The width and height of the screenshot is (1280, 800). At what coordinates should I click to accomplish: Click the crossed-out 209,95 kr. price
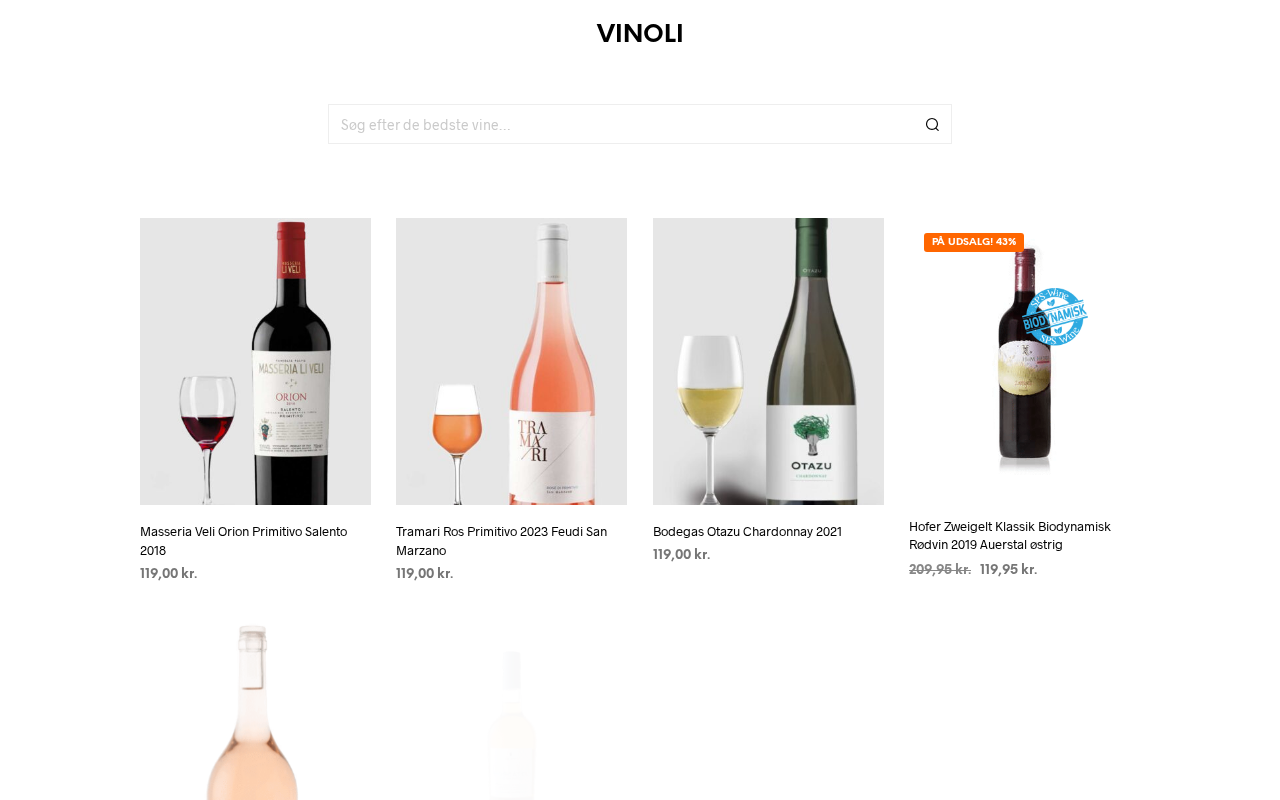click(x=940, y=570)
